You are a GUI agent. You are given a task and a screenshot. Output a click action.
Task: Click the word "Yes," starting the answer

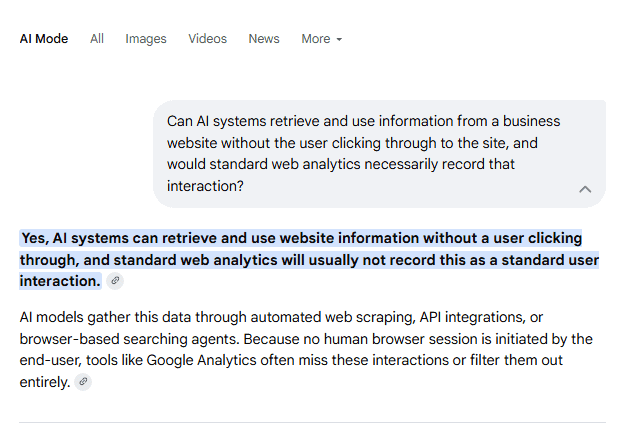(x=35, y=238)
